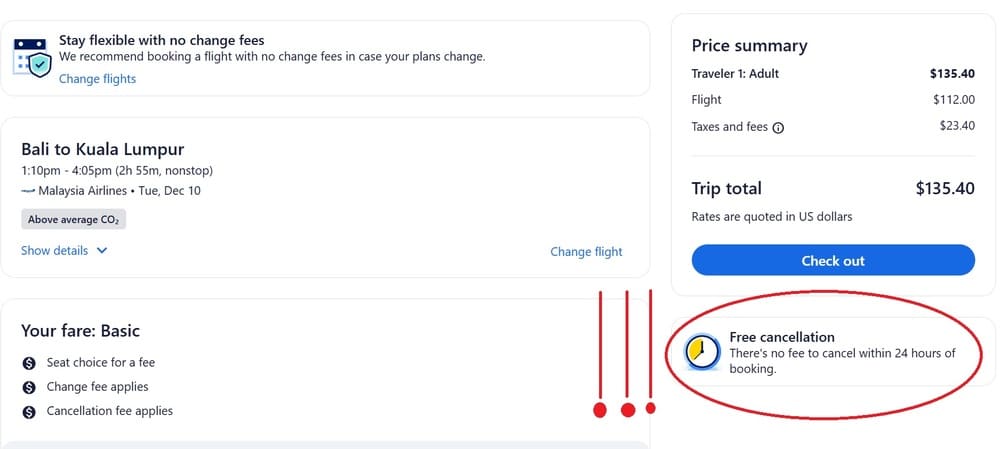The height and width of the screenshot is (449, 1000).
Task: Open the Change flights link
Action: click(x=97, y=79)
